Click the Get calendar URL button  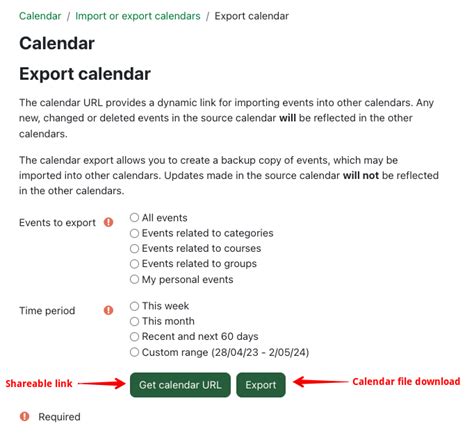pos(180,385)
